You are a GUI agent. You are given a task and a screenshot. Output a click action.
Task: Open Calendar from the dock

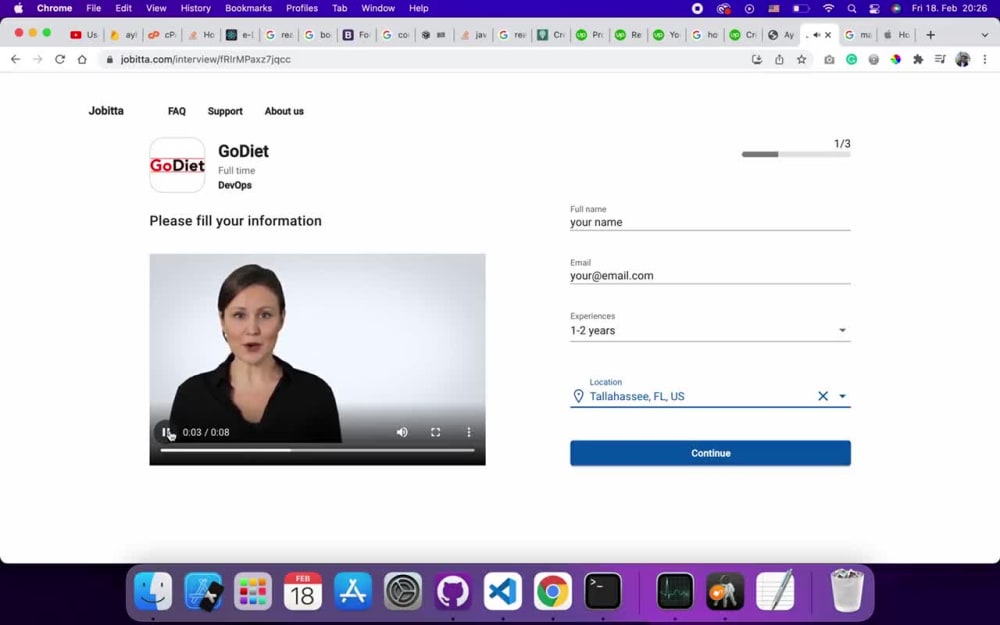[302, 591]
